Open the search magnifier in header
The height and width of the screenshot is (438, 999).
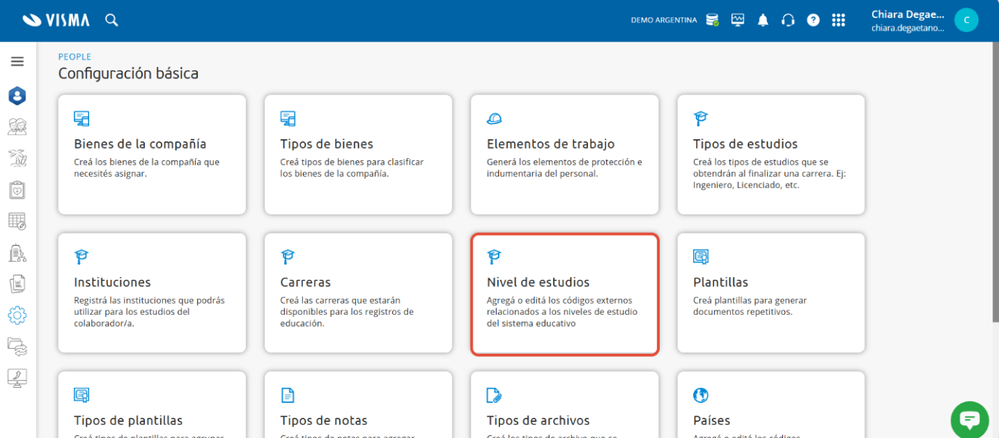111,20
